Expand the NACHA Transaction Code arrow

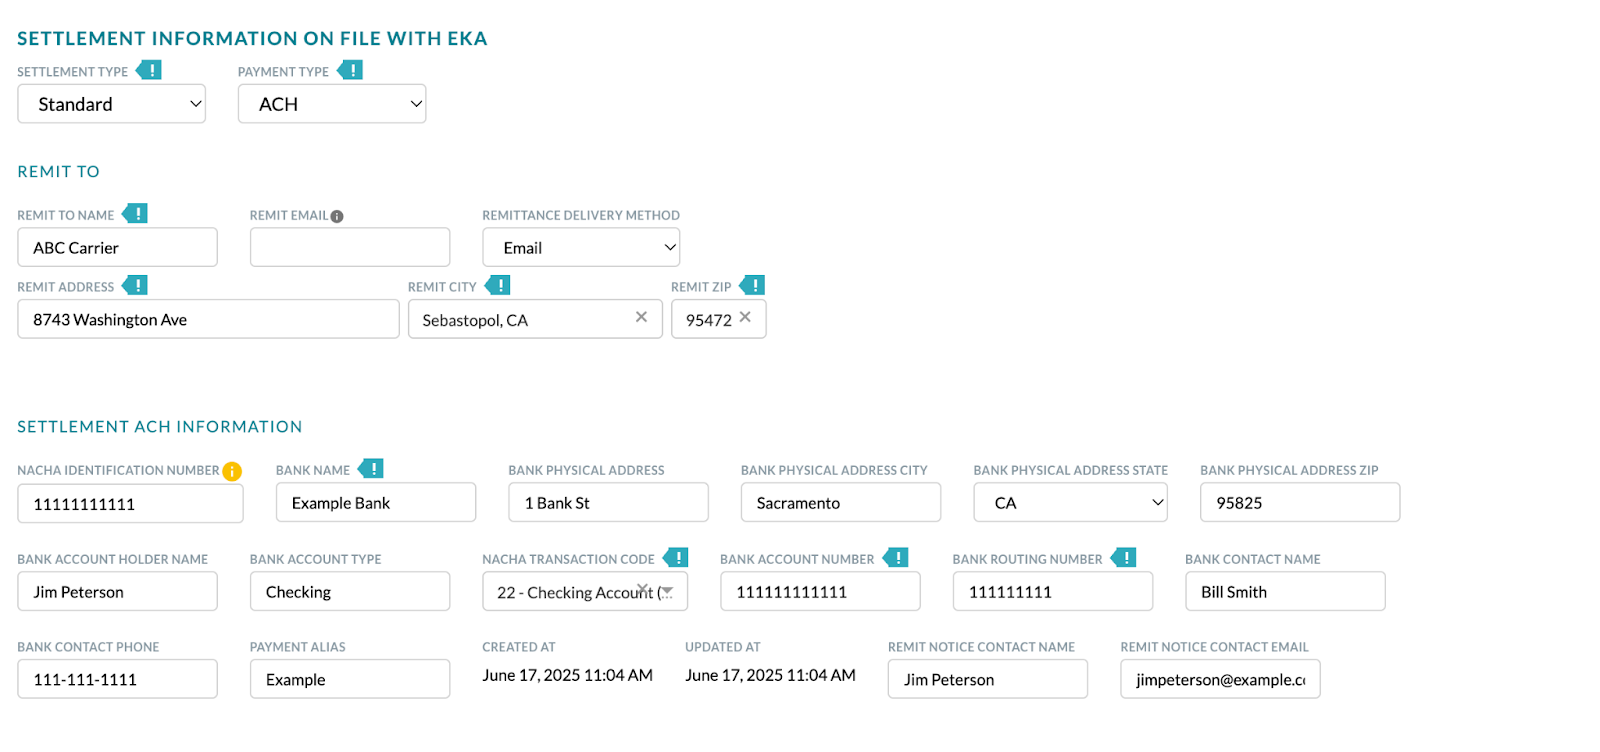pos(668,592)
